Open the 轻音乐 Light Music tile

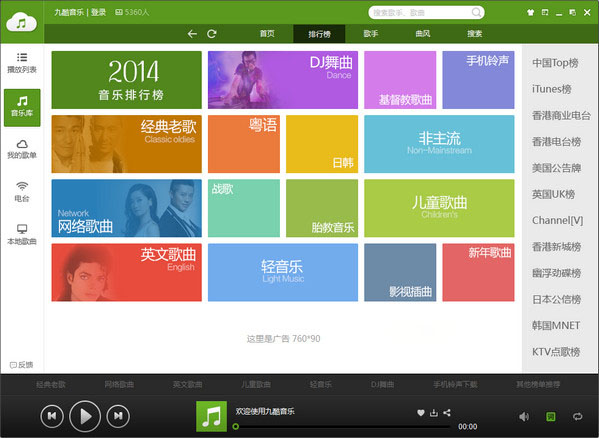(x=283, y=272)
